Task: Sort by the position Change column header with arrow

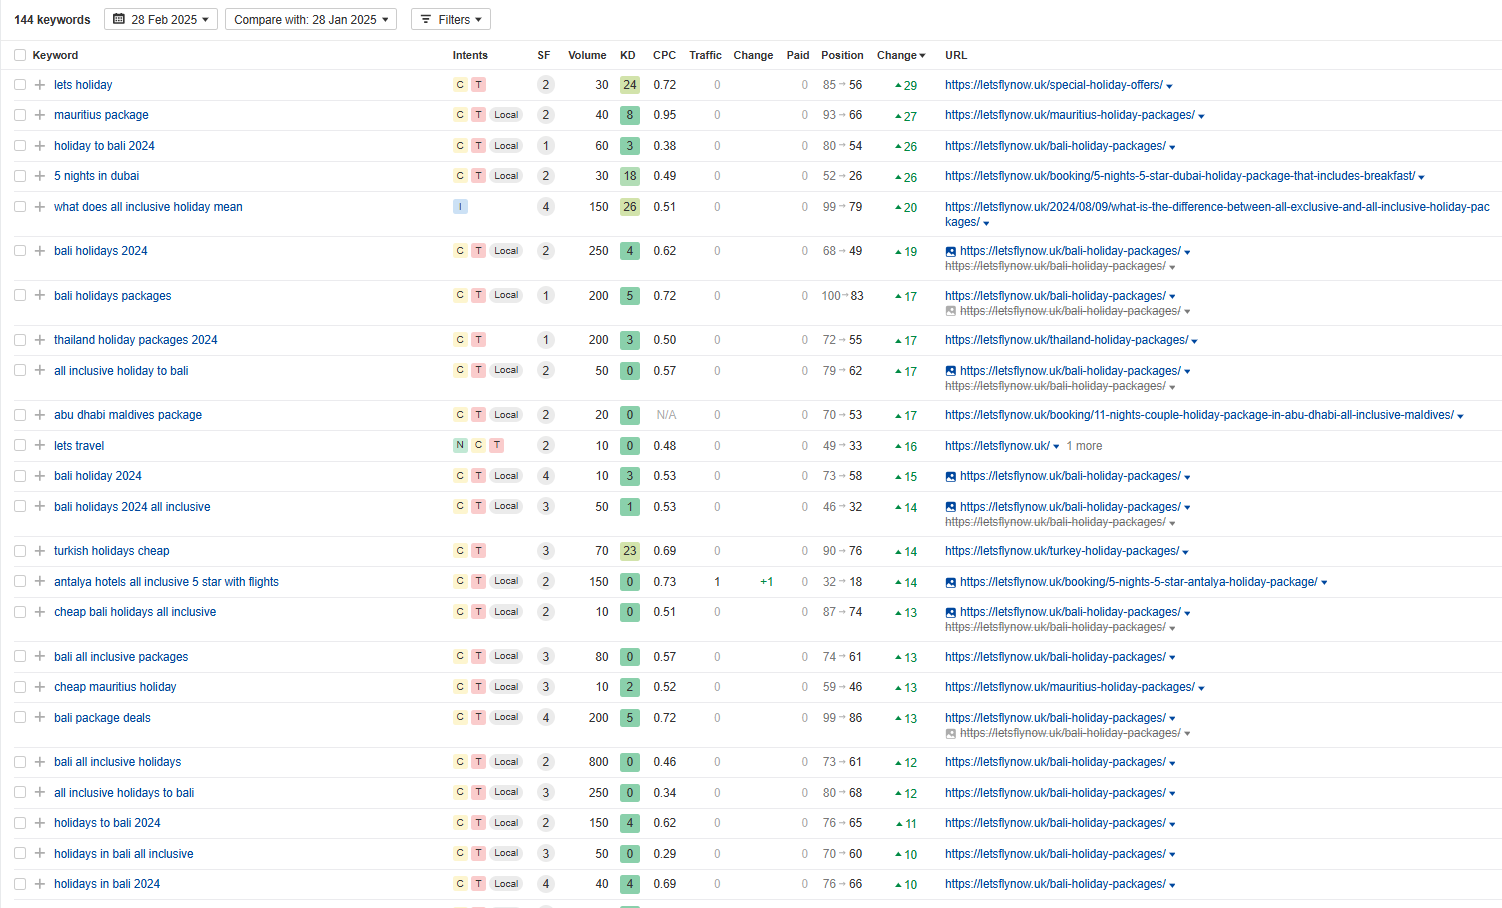Action: [x=900, y=55]
